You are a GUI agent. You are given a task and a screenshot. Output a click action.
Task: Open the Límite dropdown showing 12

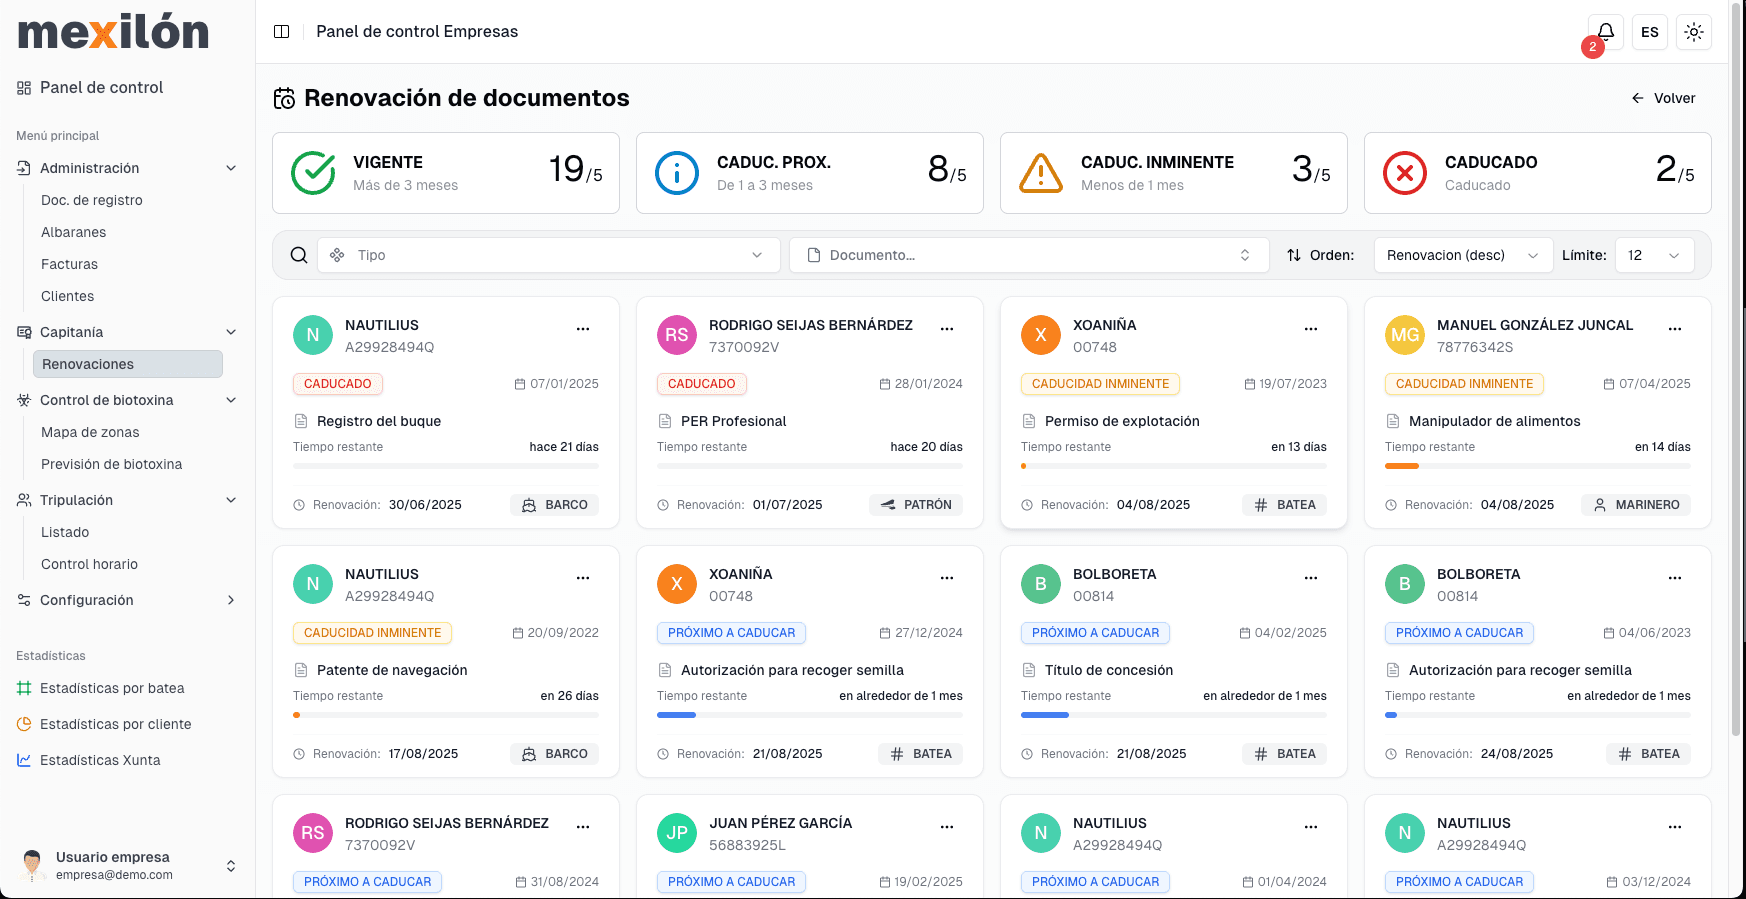[x=1654, y=255]
